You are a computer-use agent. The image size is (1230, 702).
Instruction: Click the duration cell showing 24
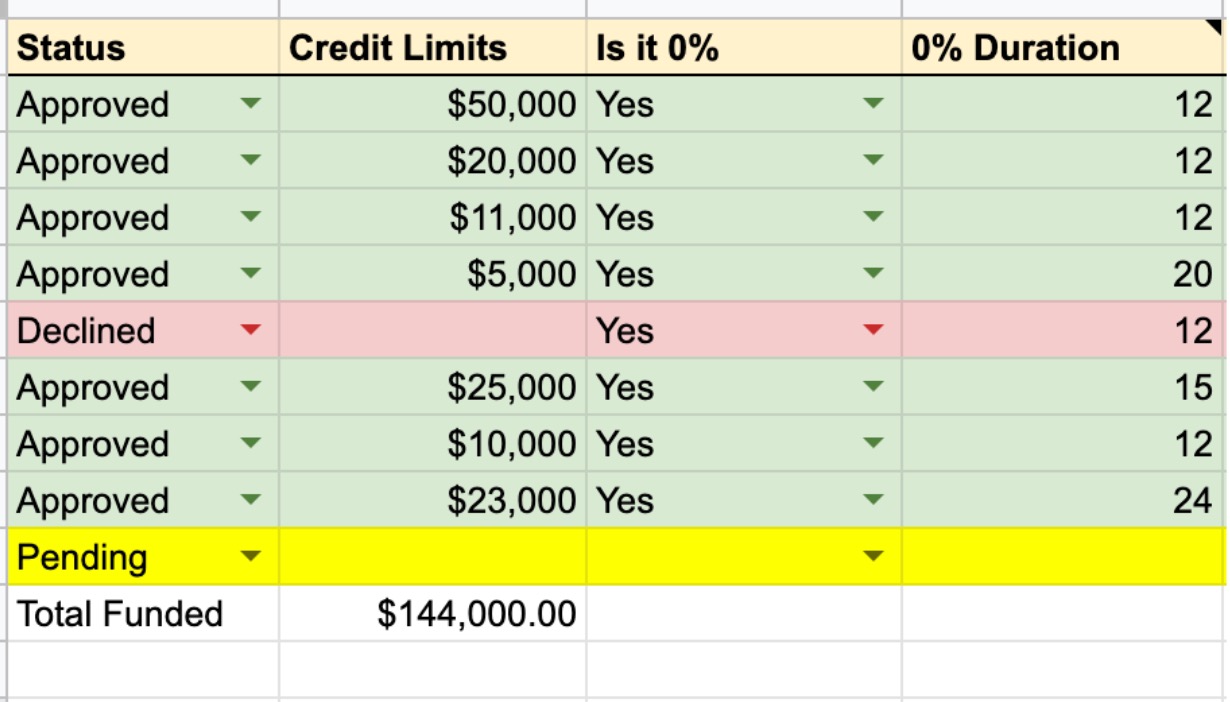pos(1062,500)
